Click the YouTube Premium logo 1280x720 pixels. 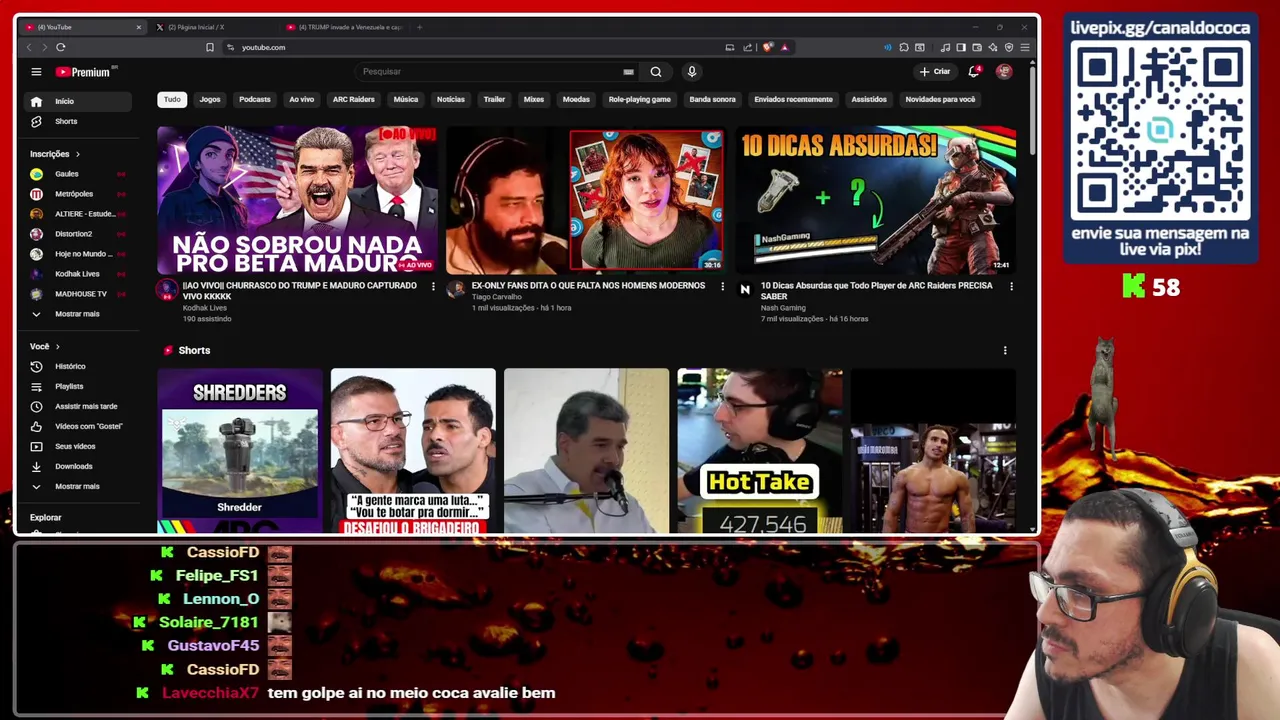pyautogui.click(x=86, y=72)
